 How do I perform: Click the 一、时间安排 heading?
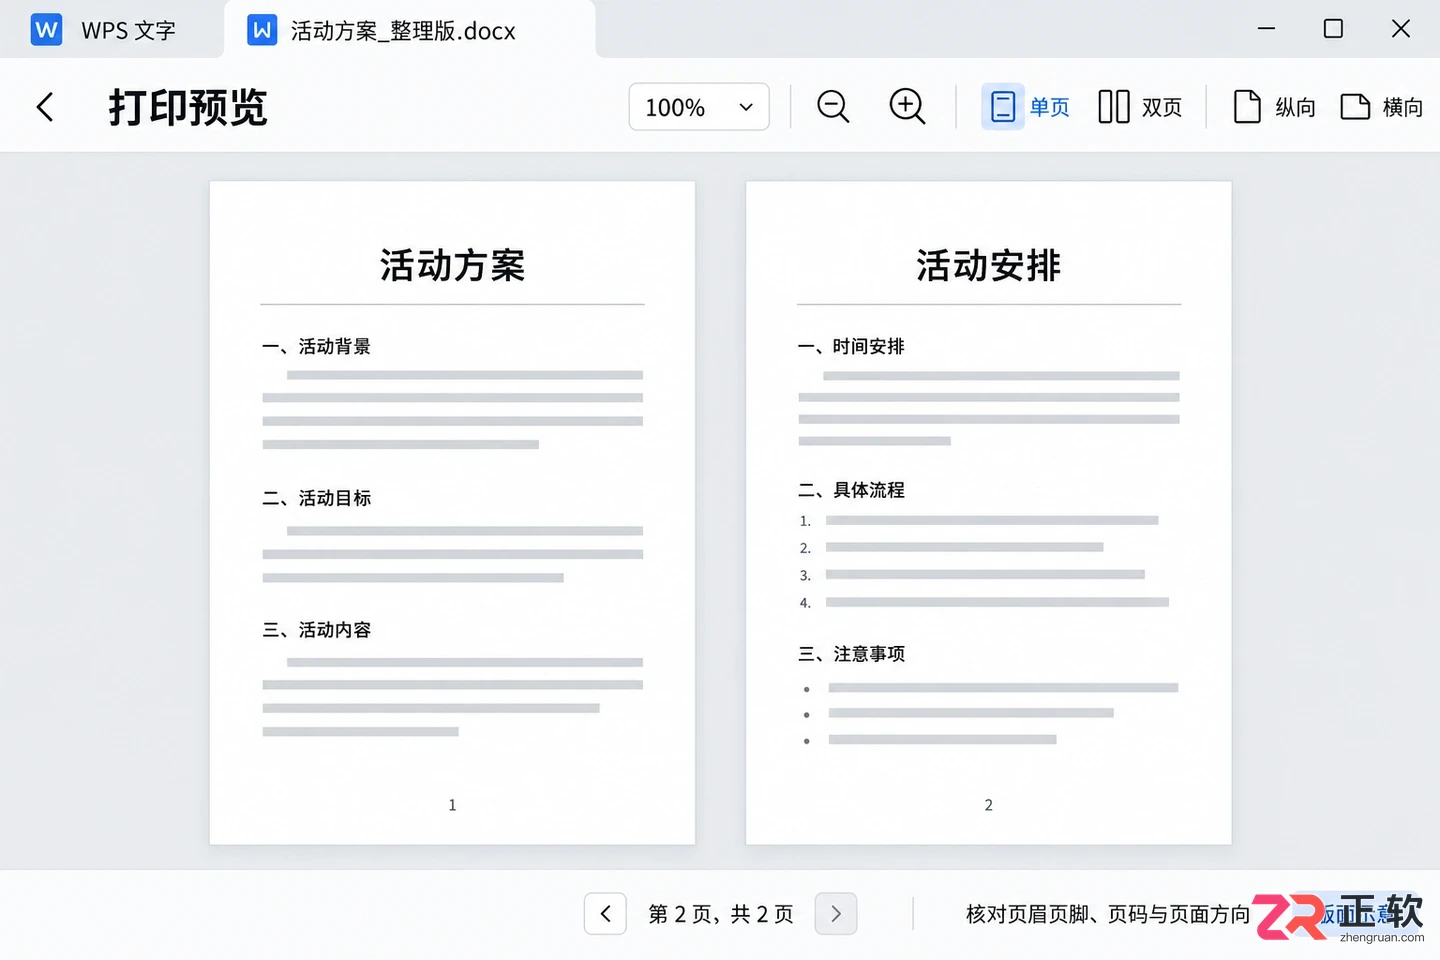tap(851, 346)
